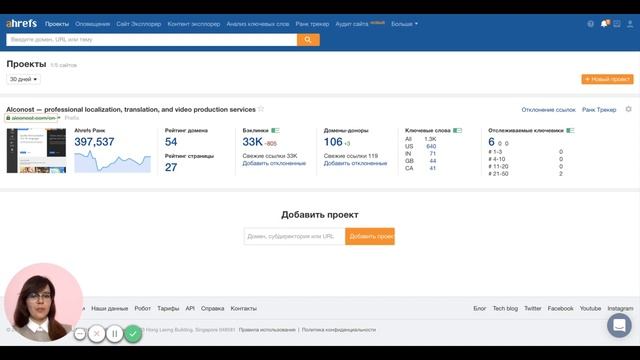Toggle the Отслеживаемые ключевики chart icon
Viewport: 640px width, 360px height.
click(x=570, y=130)
